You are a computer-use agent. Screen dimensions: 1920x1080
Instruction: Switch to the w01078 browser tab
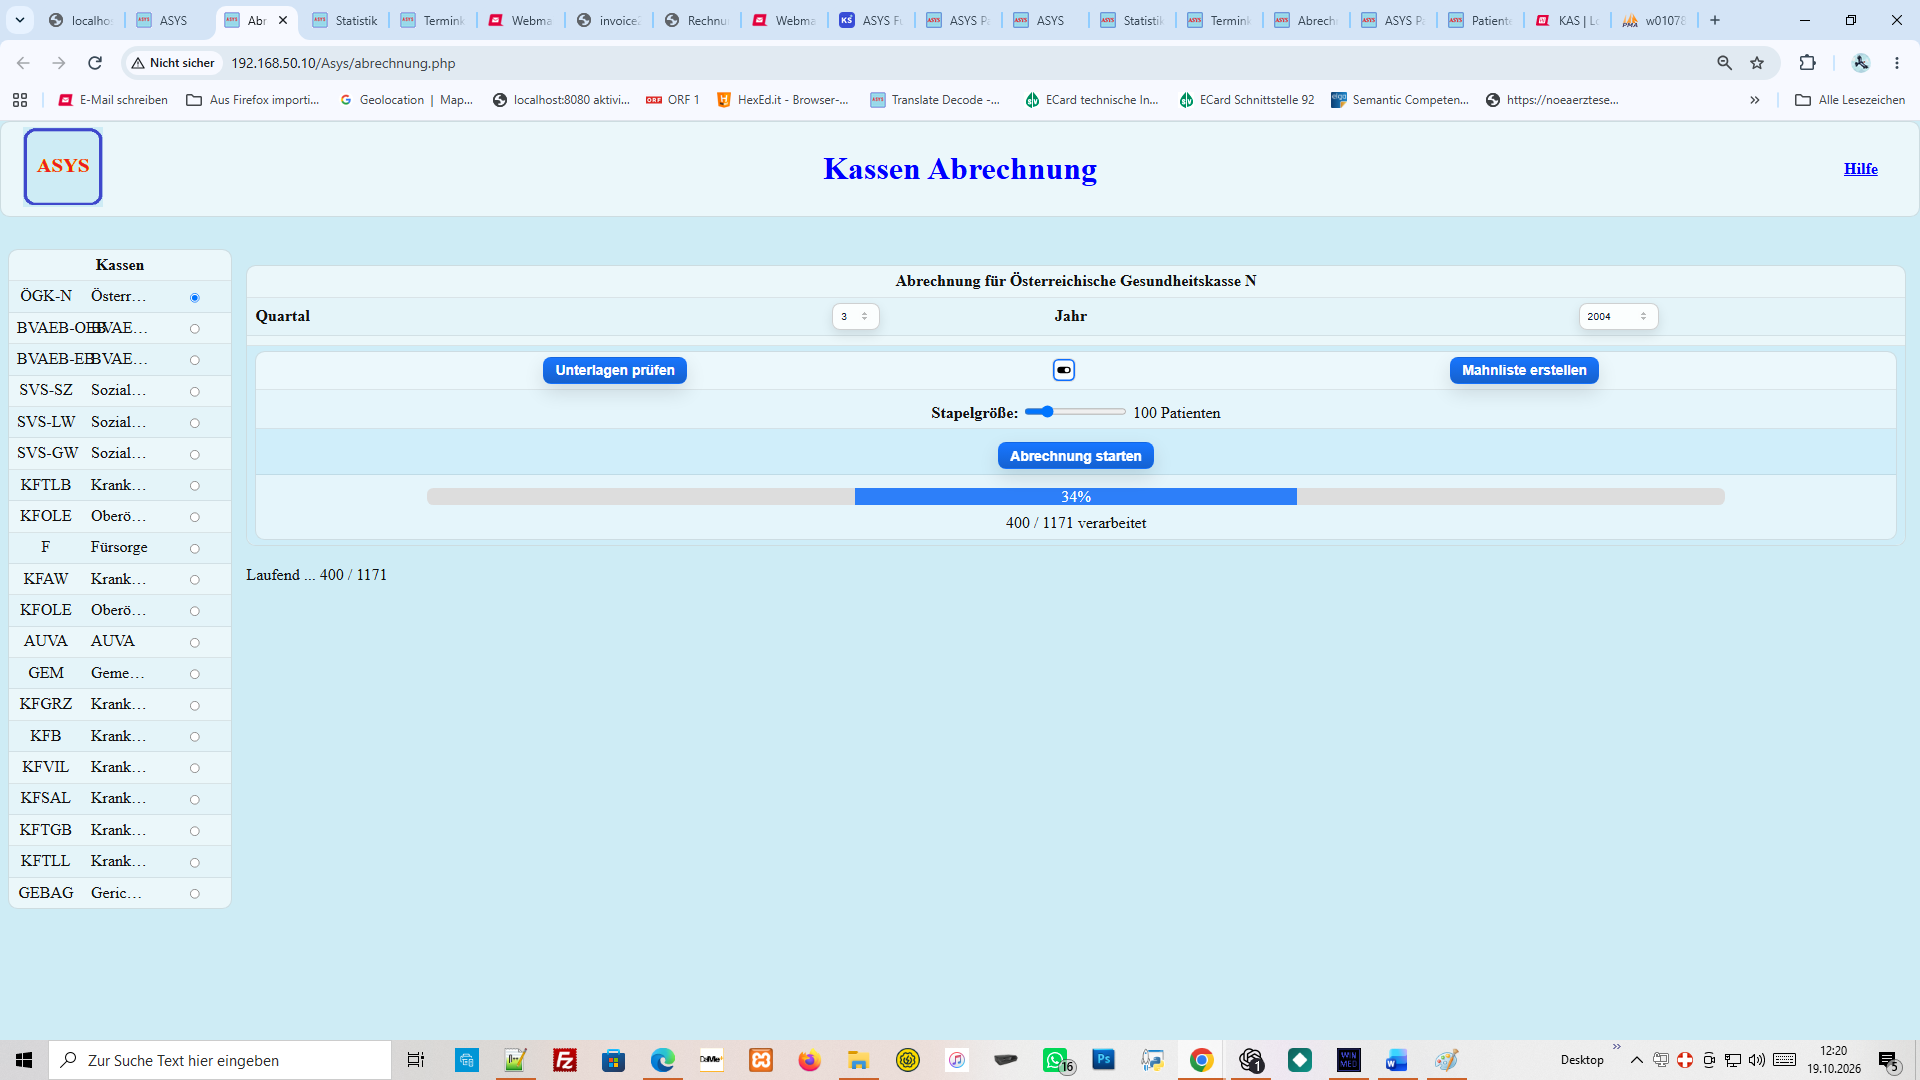pos(1655,20)
